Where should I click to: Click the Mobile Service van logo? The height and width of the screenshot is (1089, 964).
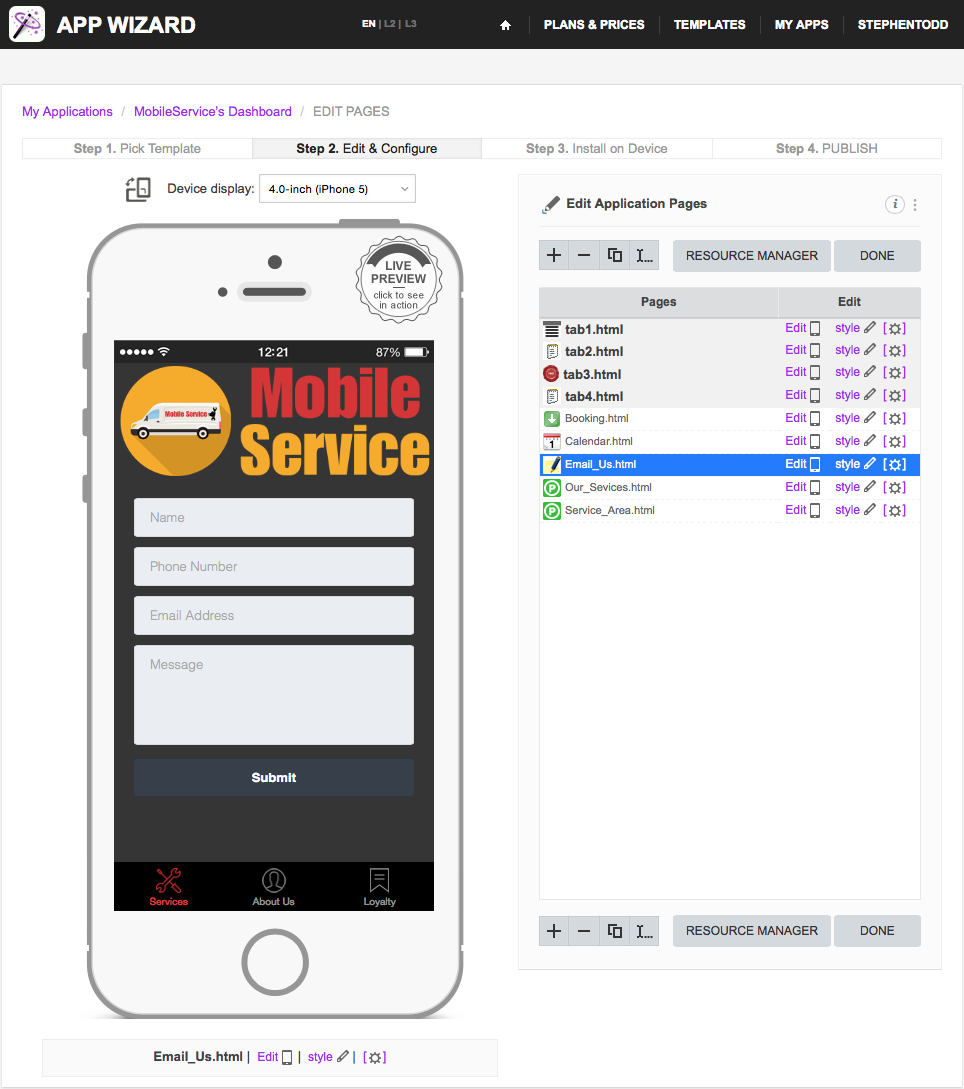(x=176, y=421)
